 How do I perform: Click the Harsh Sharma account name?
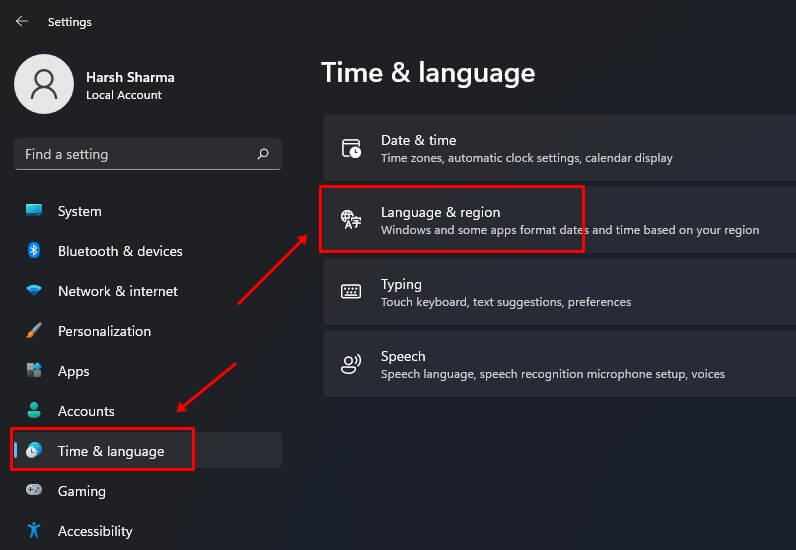(130, 77)
